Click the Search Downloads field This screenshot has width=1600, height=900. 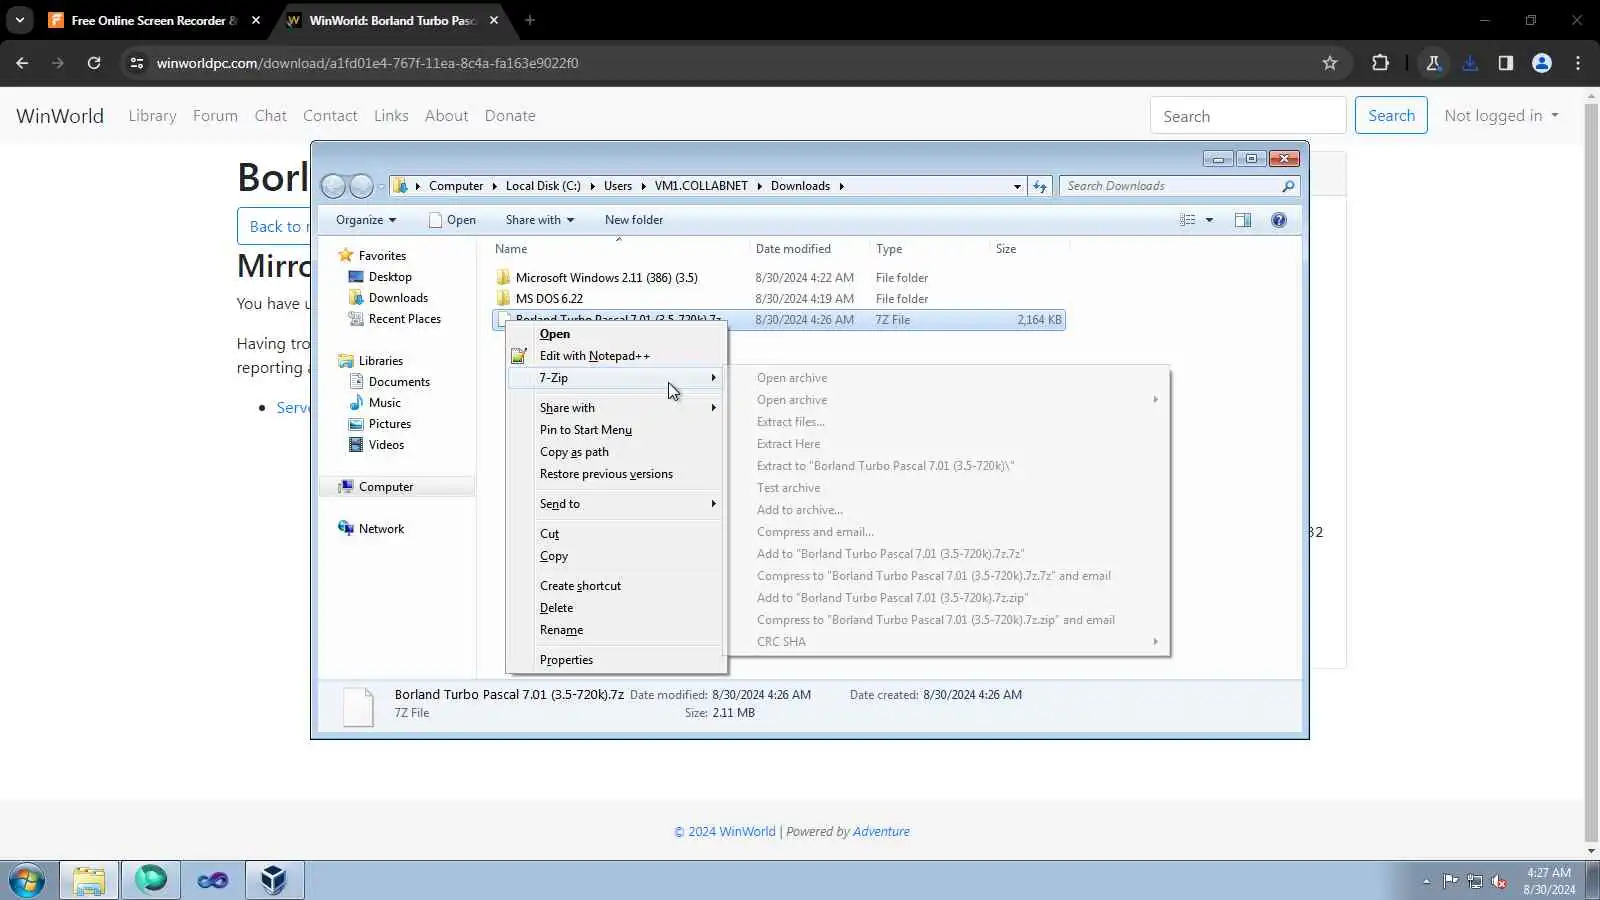pyautogui.click(x=1179, y=186)
